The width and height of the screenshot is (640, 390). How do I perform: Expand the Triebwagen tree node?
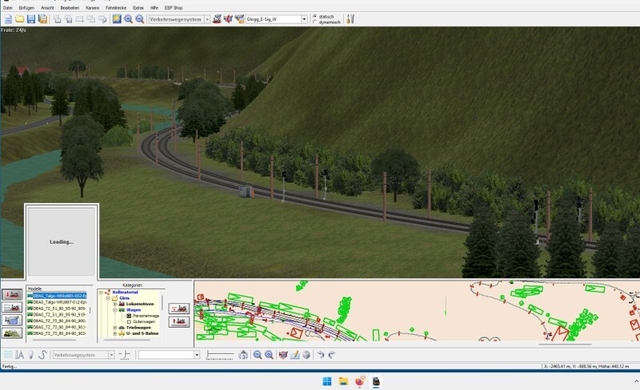pos(115,328)
